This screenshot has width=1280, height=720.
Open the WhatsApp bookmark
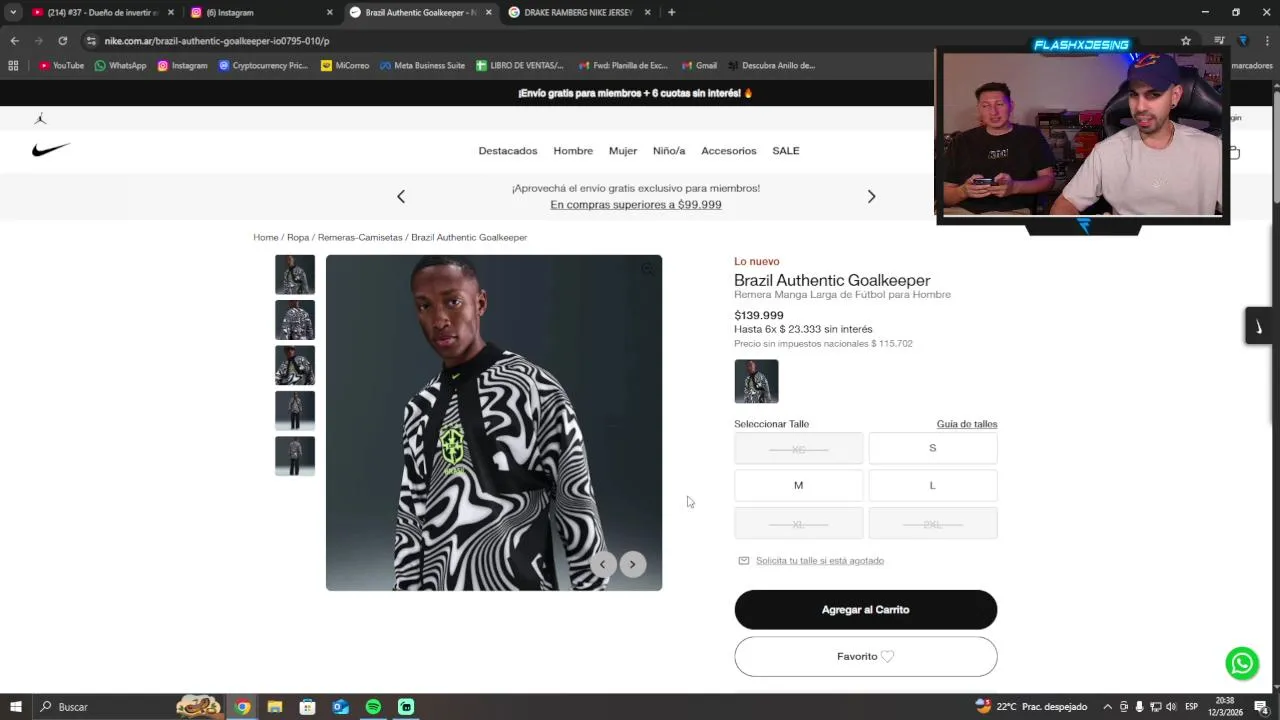[x=120, y=66]
